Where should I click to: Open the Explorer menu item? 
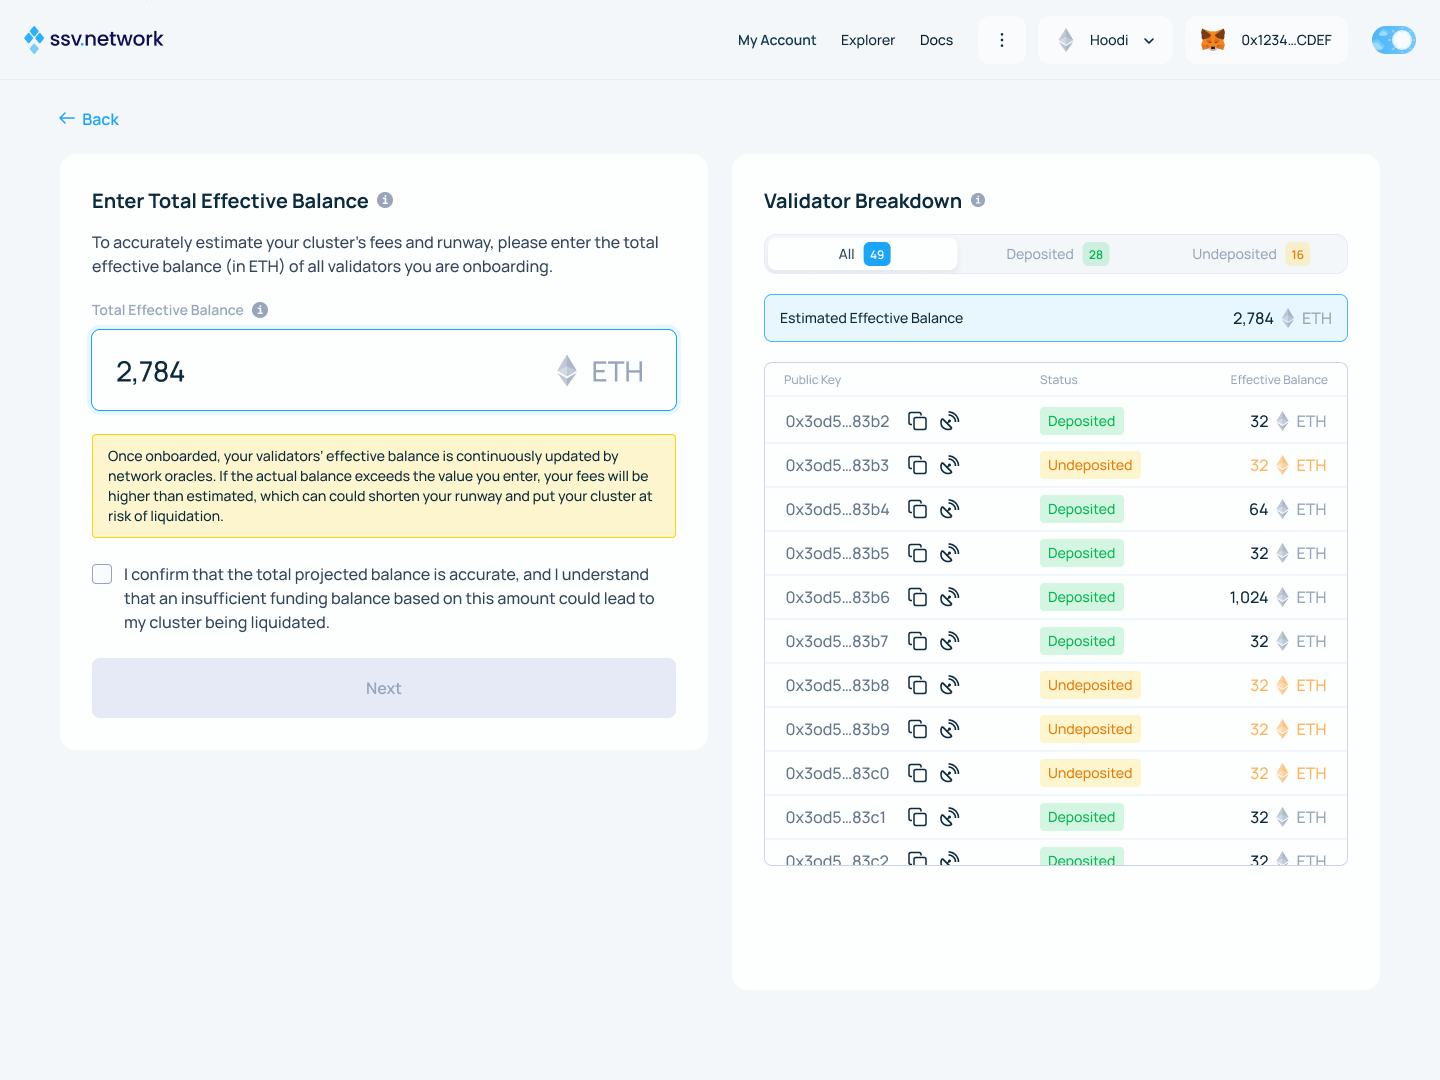[x=867, y=40]
